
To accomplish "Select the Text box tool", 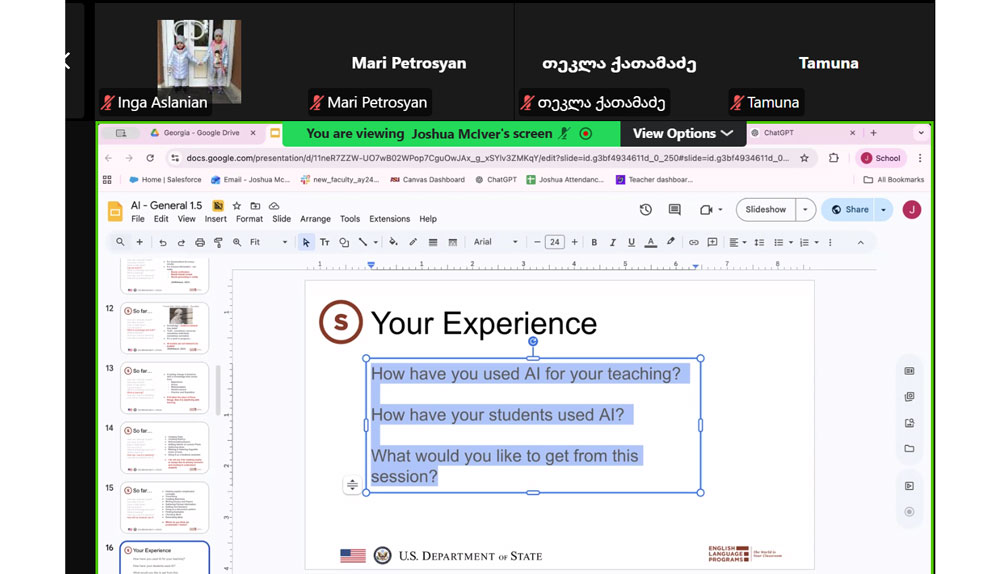I will [325, 242].
